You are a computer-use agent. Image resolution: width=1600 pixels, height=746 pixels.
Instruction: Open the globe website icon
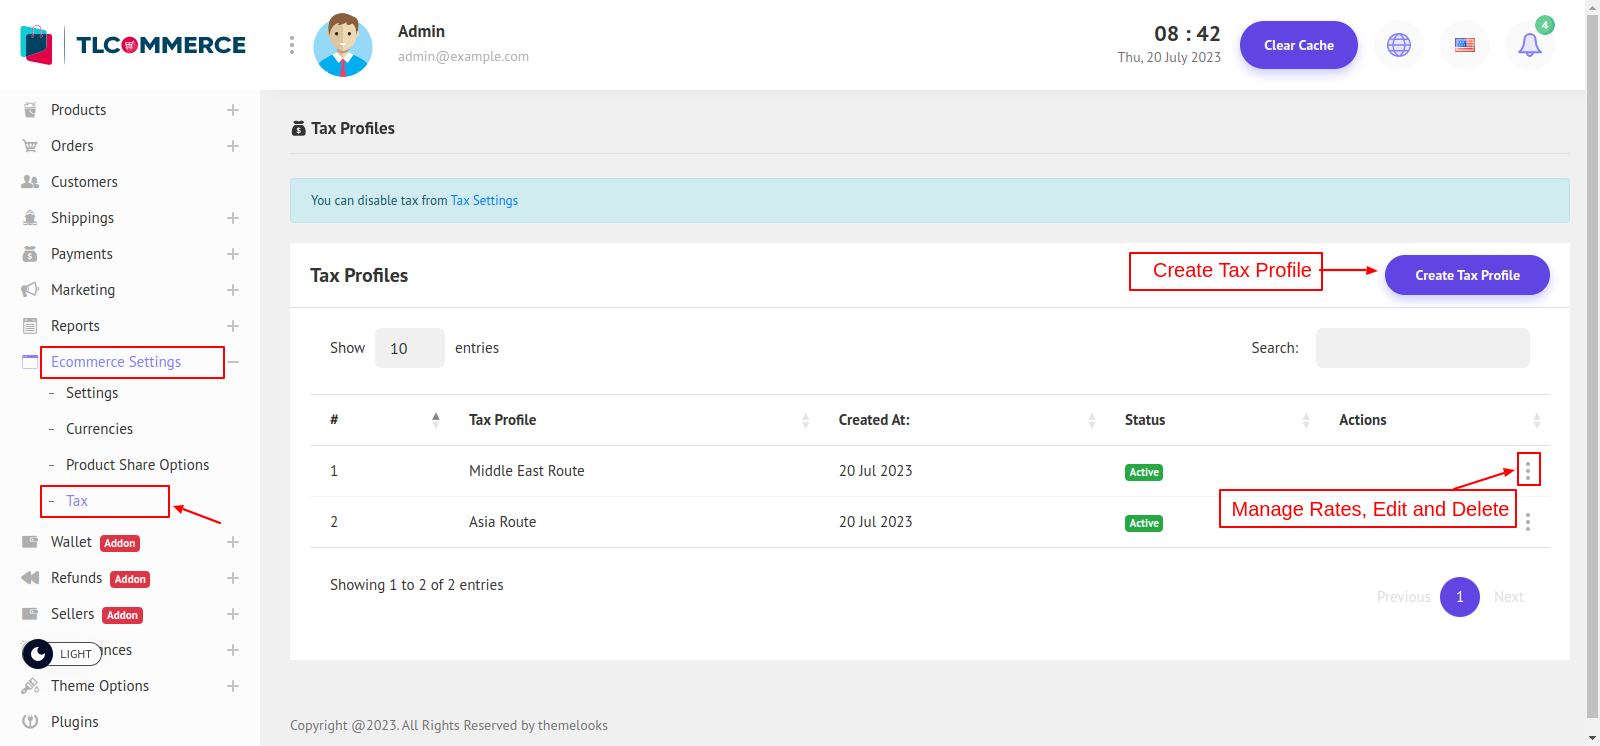tap(1398, 45)
